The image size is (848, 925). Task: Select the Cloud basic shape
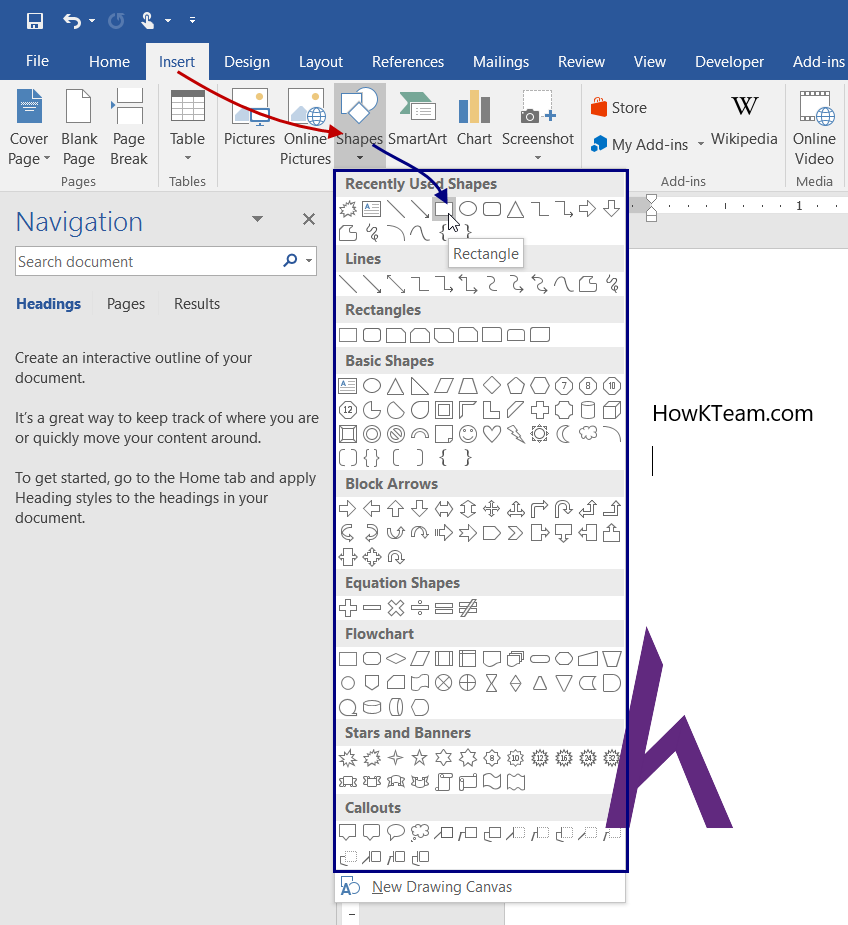588,434
